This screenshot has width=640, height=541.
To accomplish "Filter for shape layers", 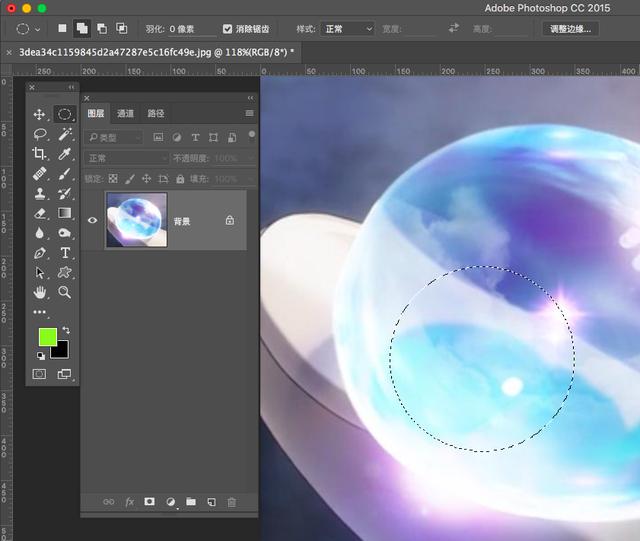I will (213, 137).
